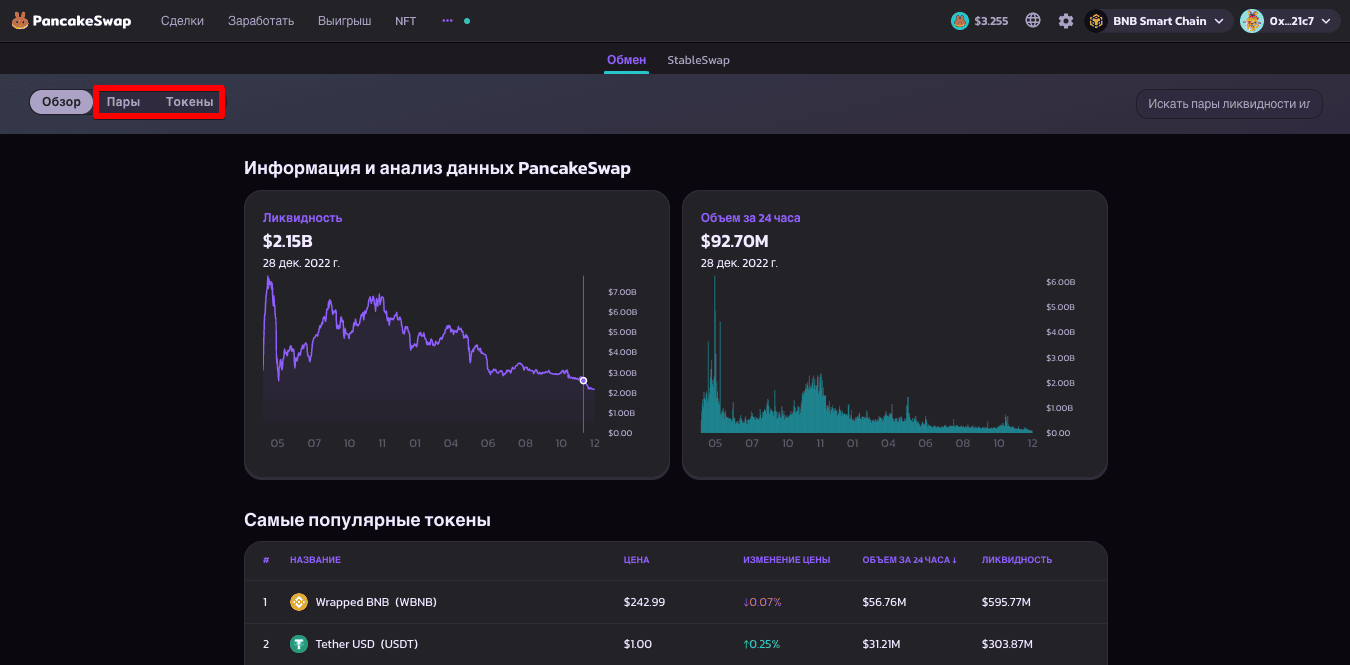Select the Токены tokens view
1350x665 pixels.
pos(190,102)
